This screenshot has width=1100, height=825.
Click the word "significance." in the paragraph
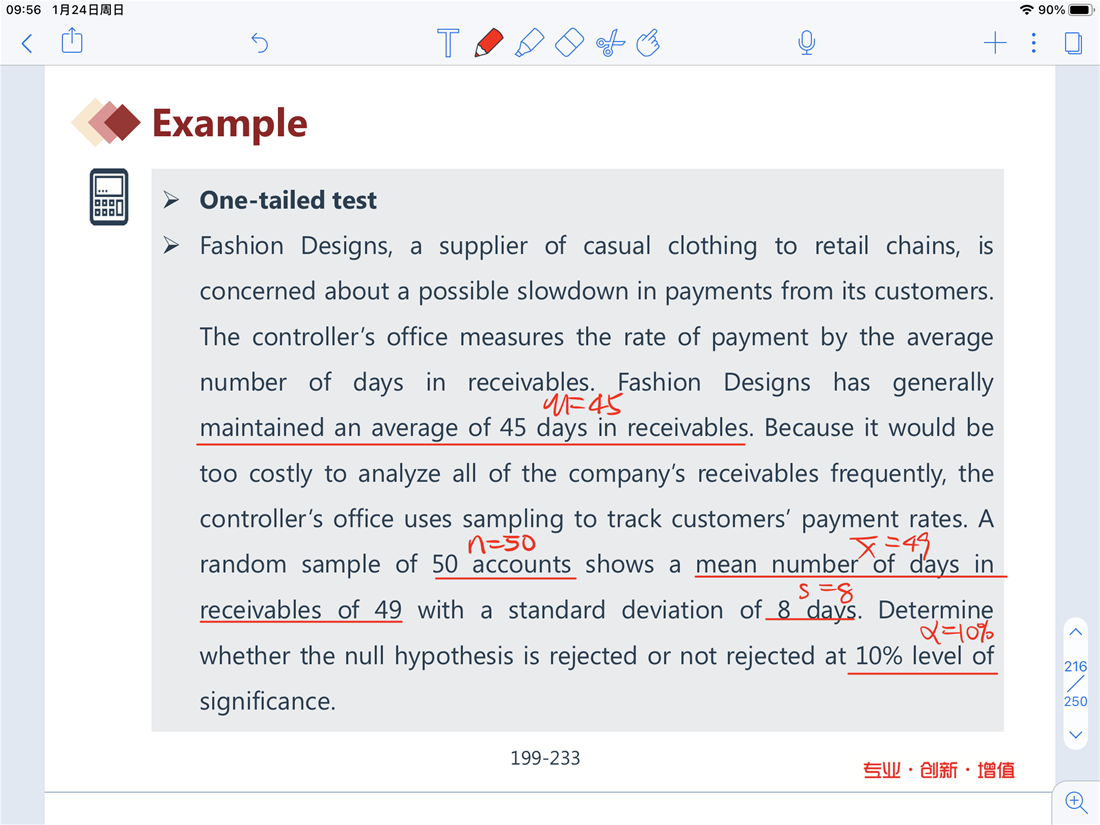(x=267, y=701)
